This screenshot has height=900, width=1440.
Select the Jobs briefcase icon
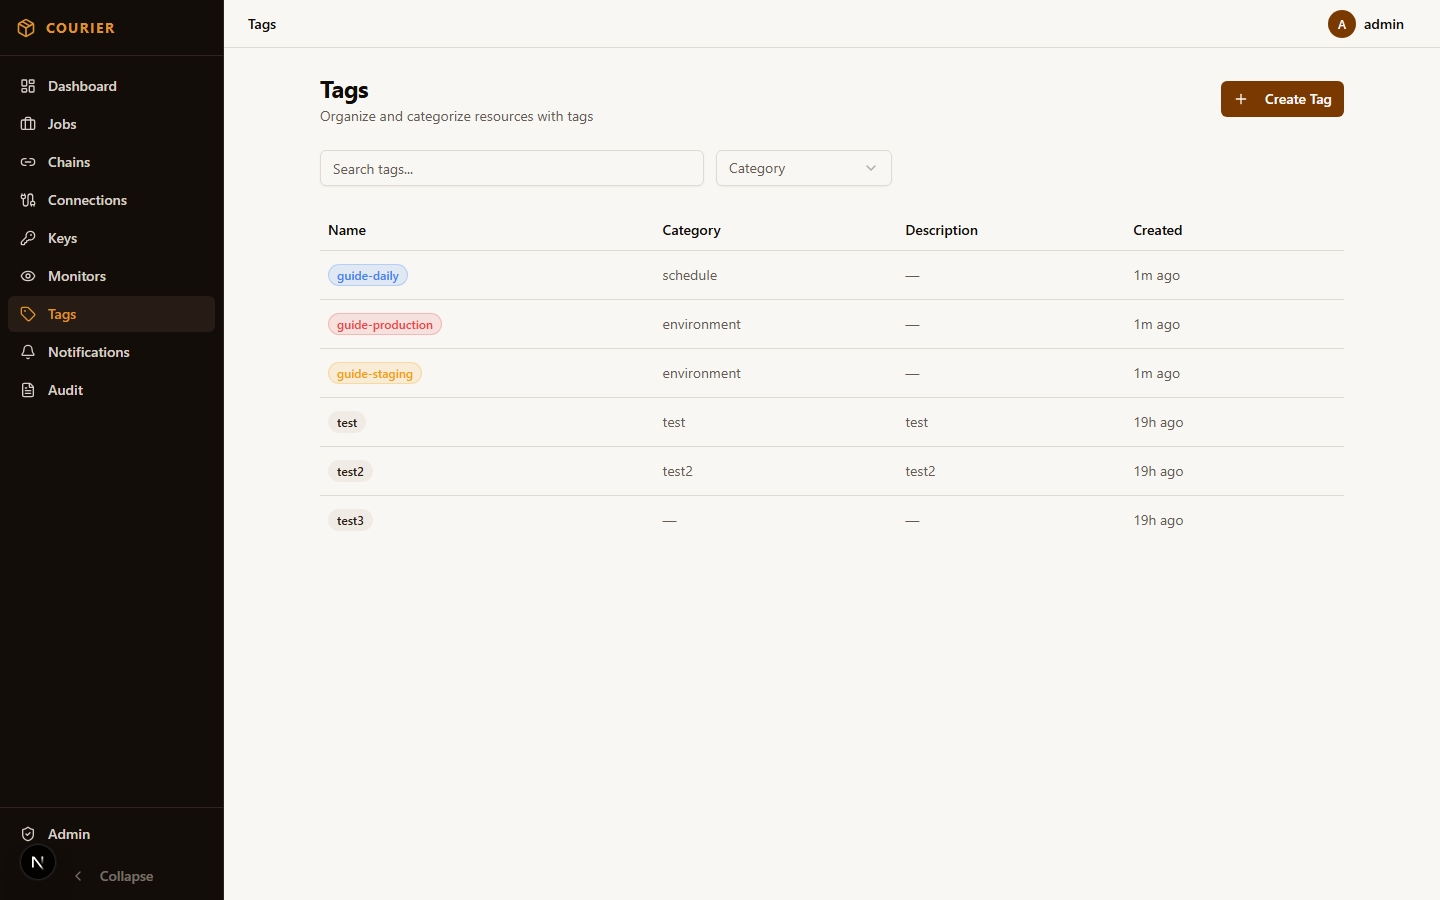click(x=28, y=124)
